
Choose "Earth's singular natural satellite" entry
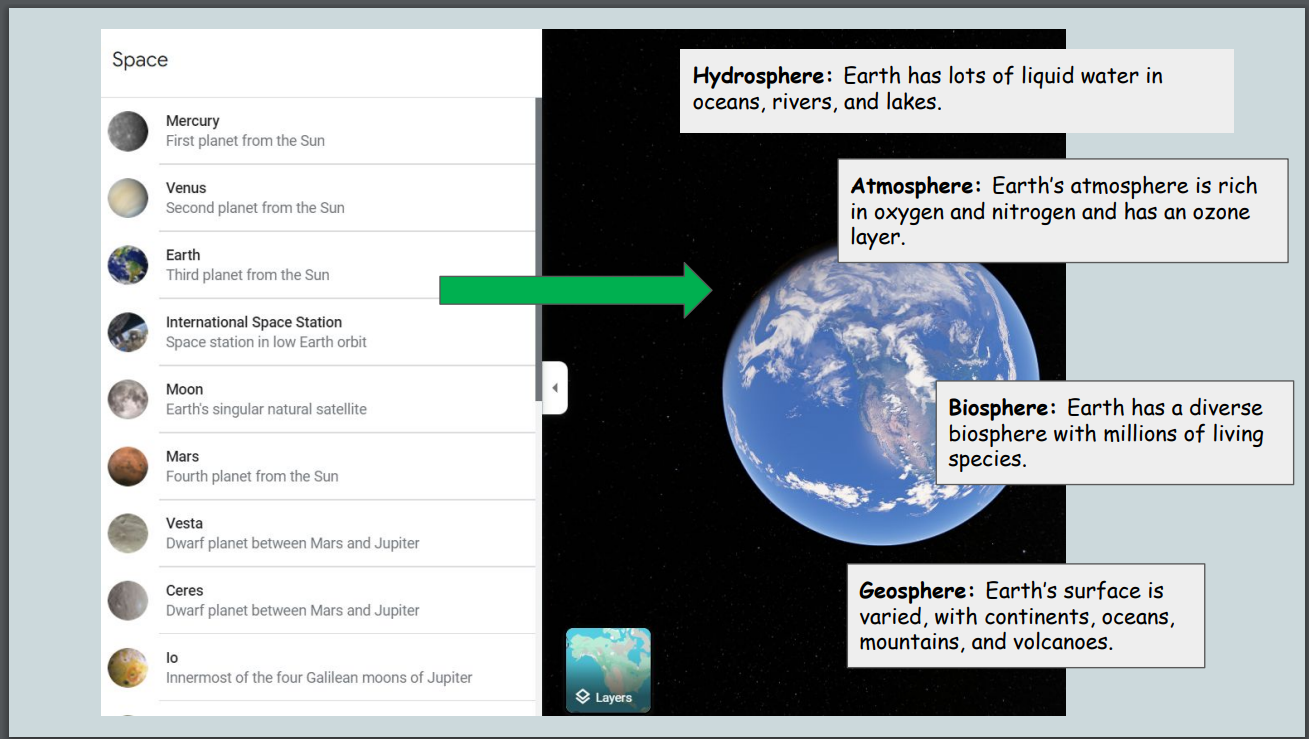[x=266, y=409]
